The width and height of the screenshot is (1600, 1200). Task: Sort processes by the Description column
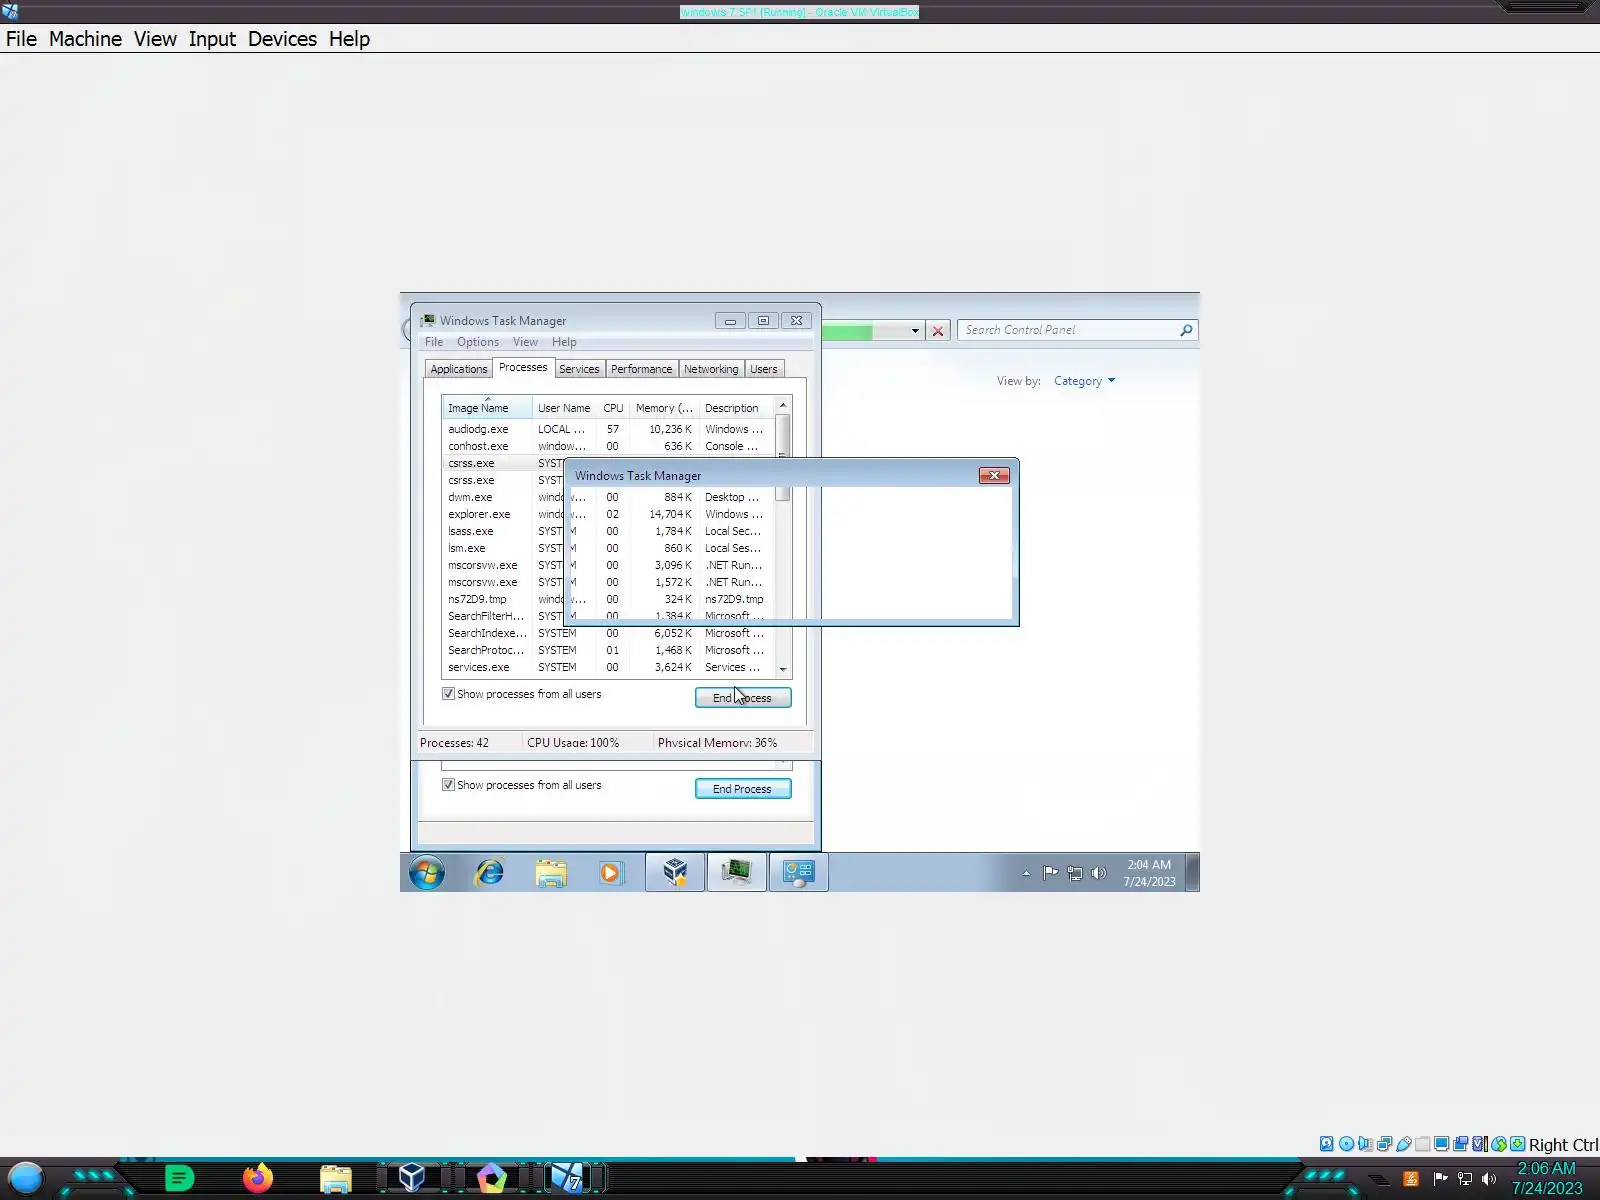pyautogui.click(x=736, y=408)
